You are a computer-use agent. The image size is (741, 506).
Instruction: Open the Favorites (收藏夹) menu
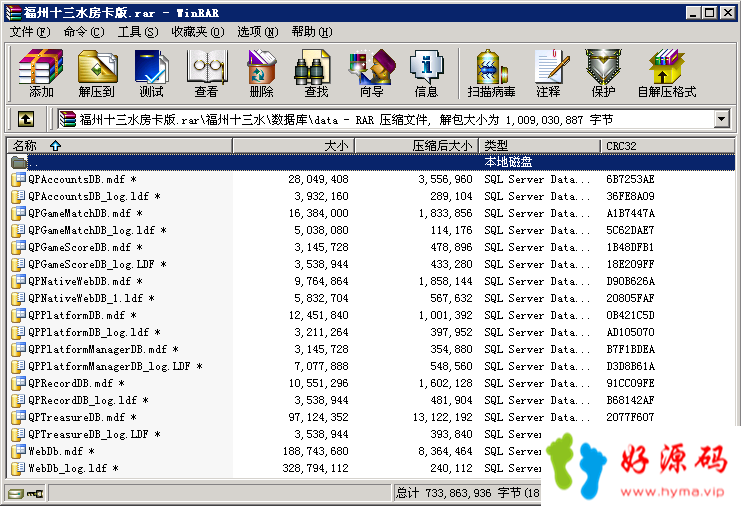pyautogui.click(x=198, y=32)
